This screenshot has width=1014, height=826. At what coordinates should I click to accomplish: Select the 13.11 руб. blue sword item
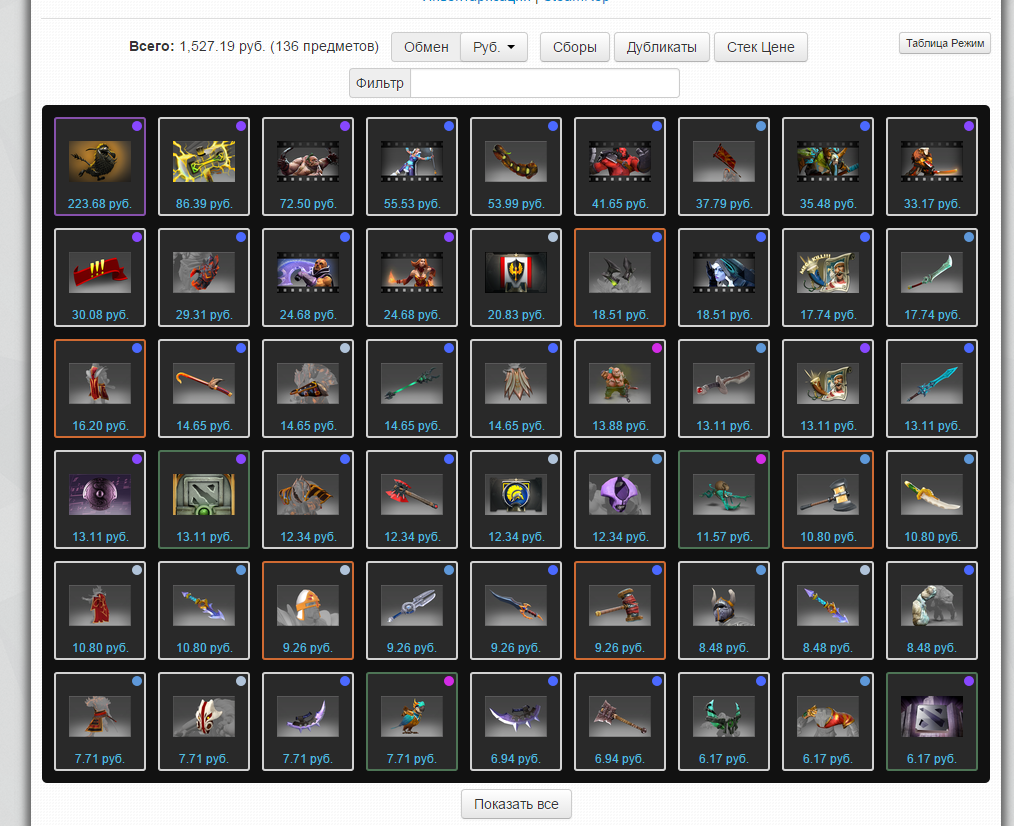[932, 389]
